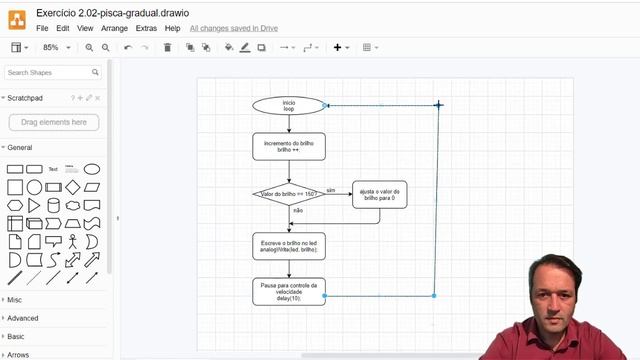The image size is (640, 360).
Task: Select the Valor do brilho decision diamond
Action: click(x=289, y=194)
